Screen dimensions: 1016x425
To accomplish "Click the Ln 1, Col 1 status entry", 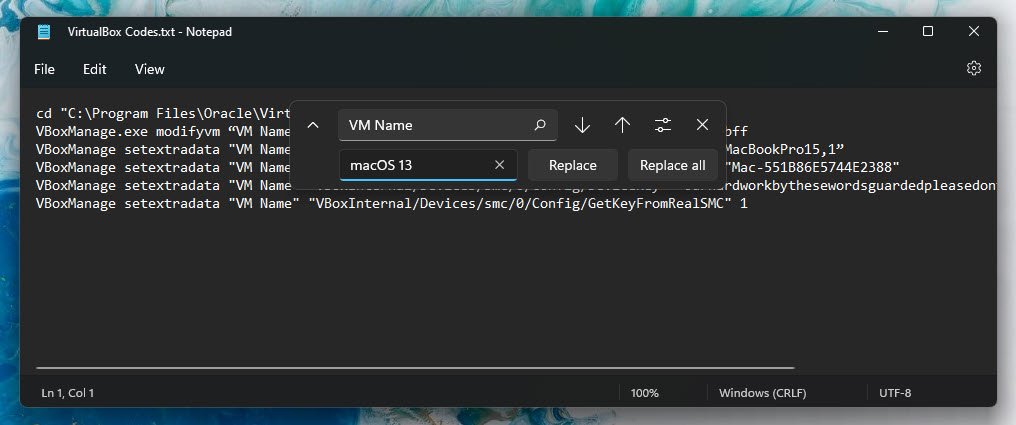I will tap(67, 393).
